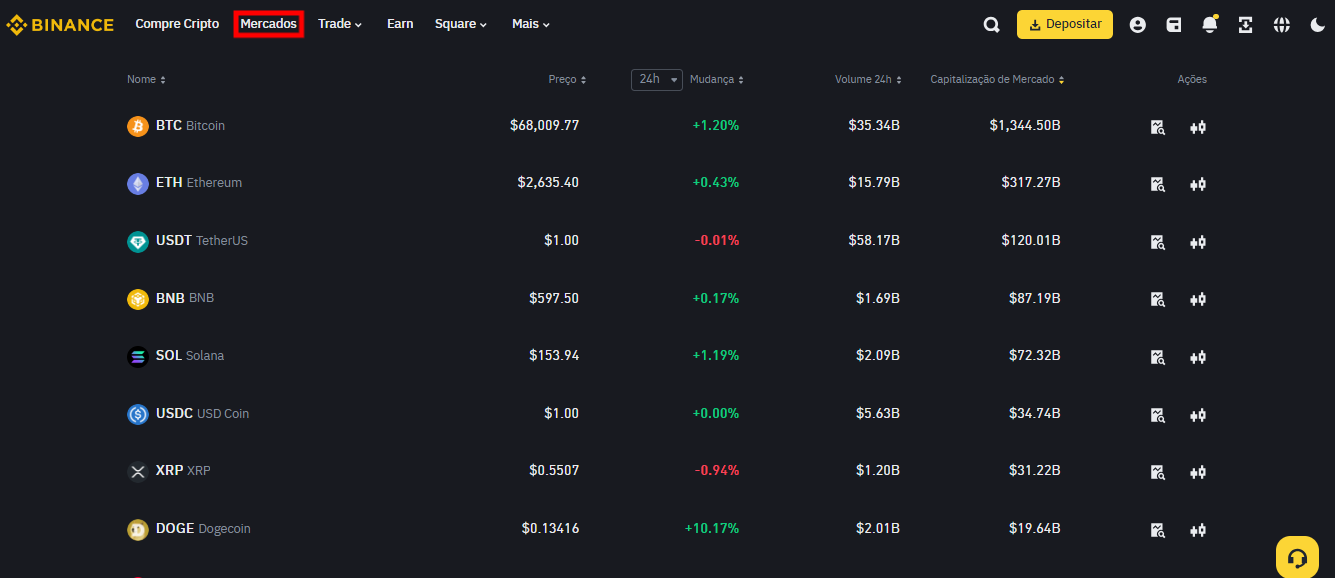Open the trade candlestick icon for Dogecoin
This screenshot has height=578, width=1335.
pos(1197,530)
